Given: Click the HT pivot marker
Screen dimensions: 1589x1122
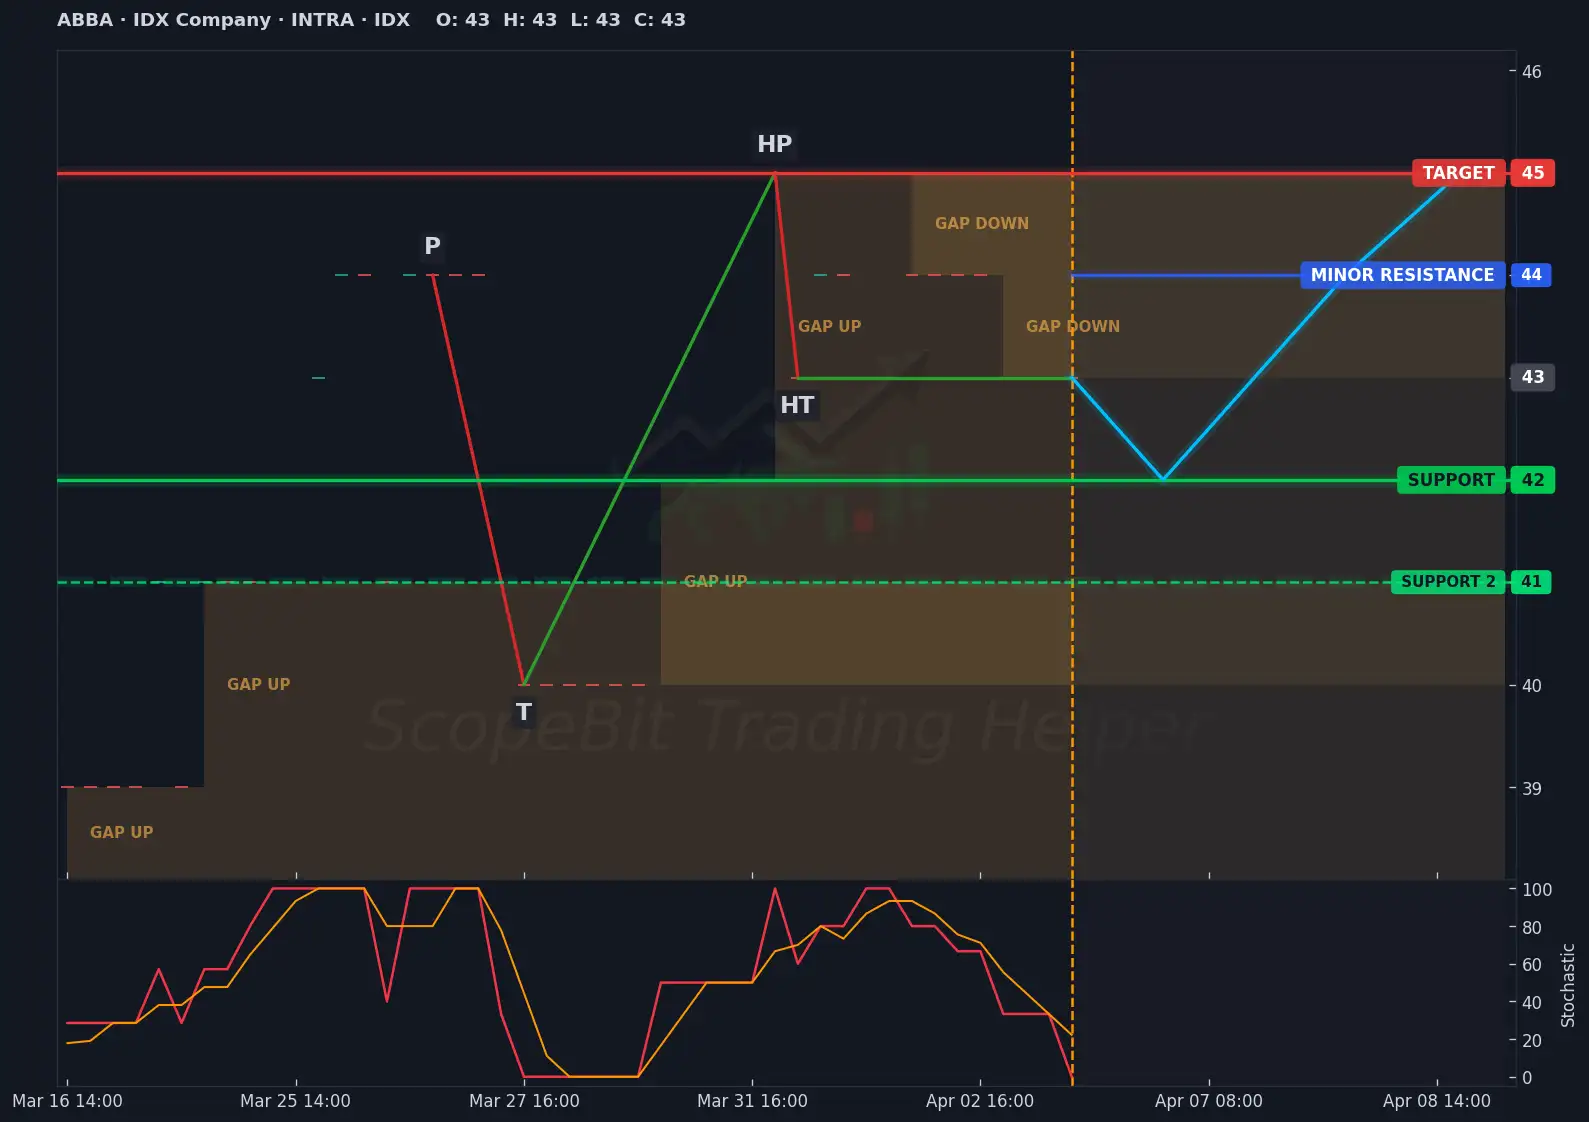Looking at the screenshot, I should pos(797,405).
